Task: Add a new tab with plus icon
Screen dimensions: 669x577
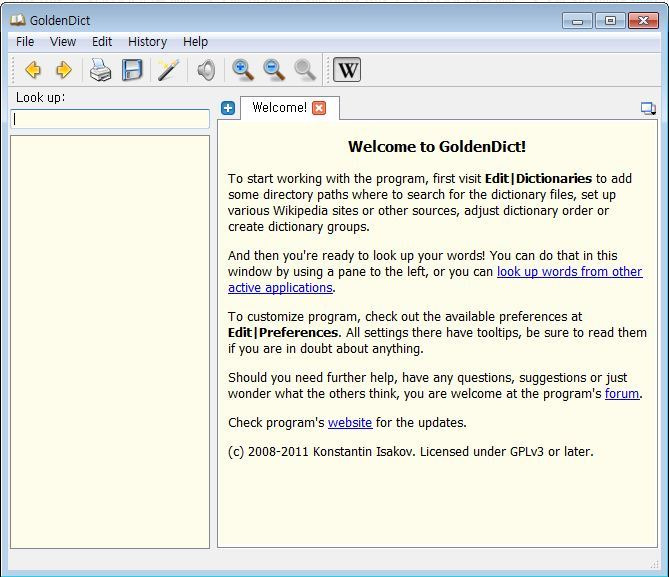Action: coord(228,108)
